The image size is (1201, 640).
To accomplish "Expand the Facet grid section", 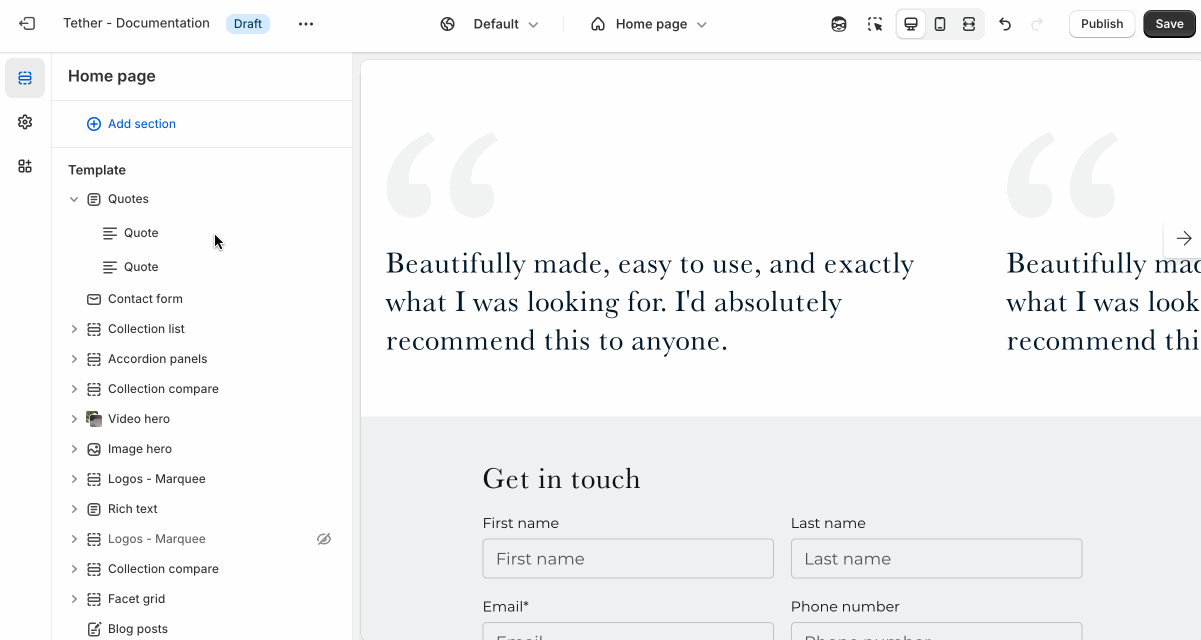I will [x=74, y=599].
